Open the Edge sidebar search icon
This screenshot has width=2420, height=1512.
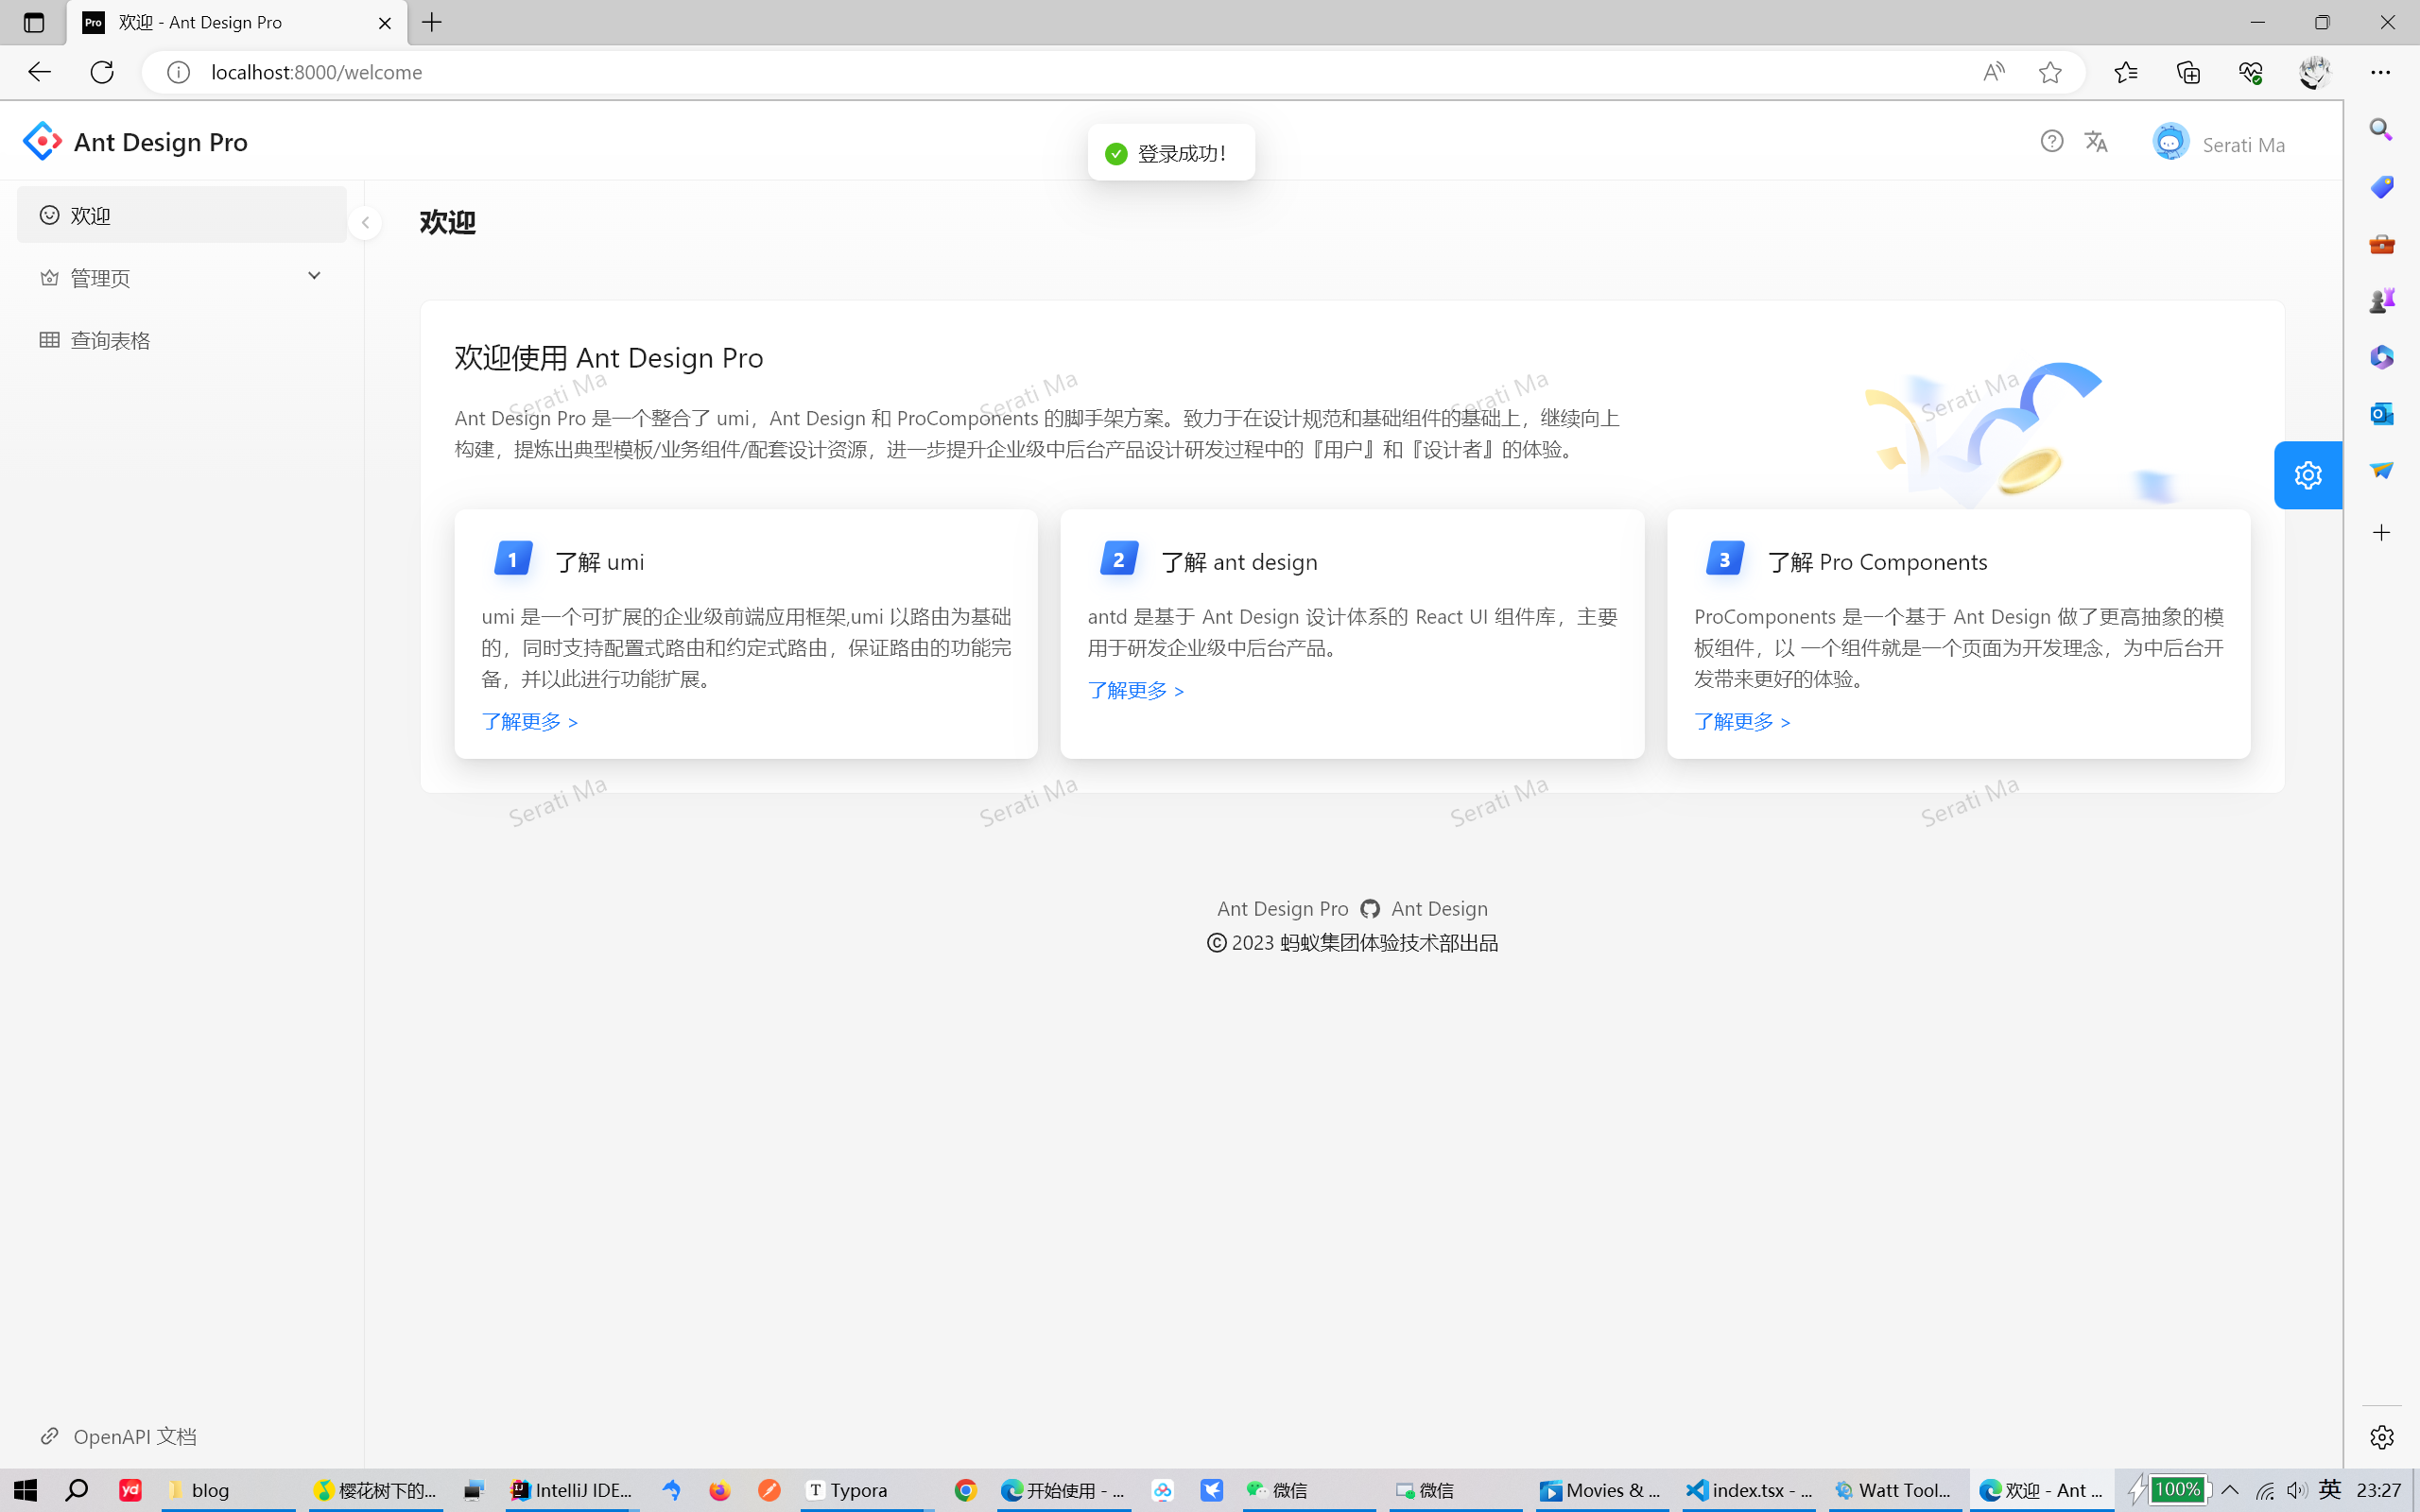[2382, 130]
